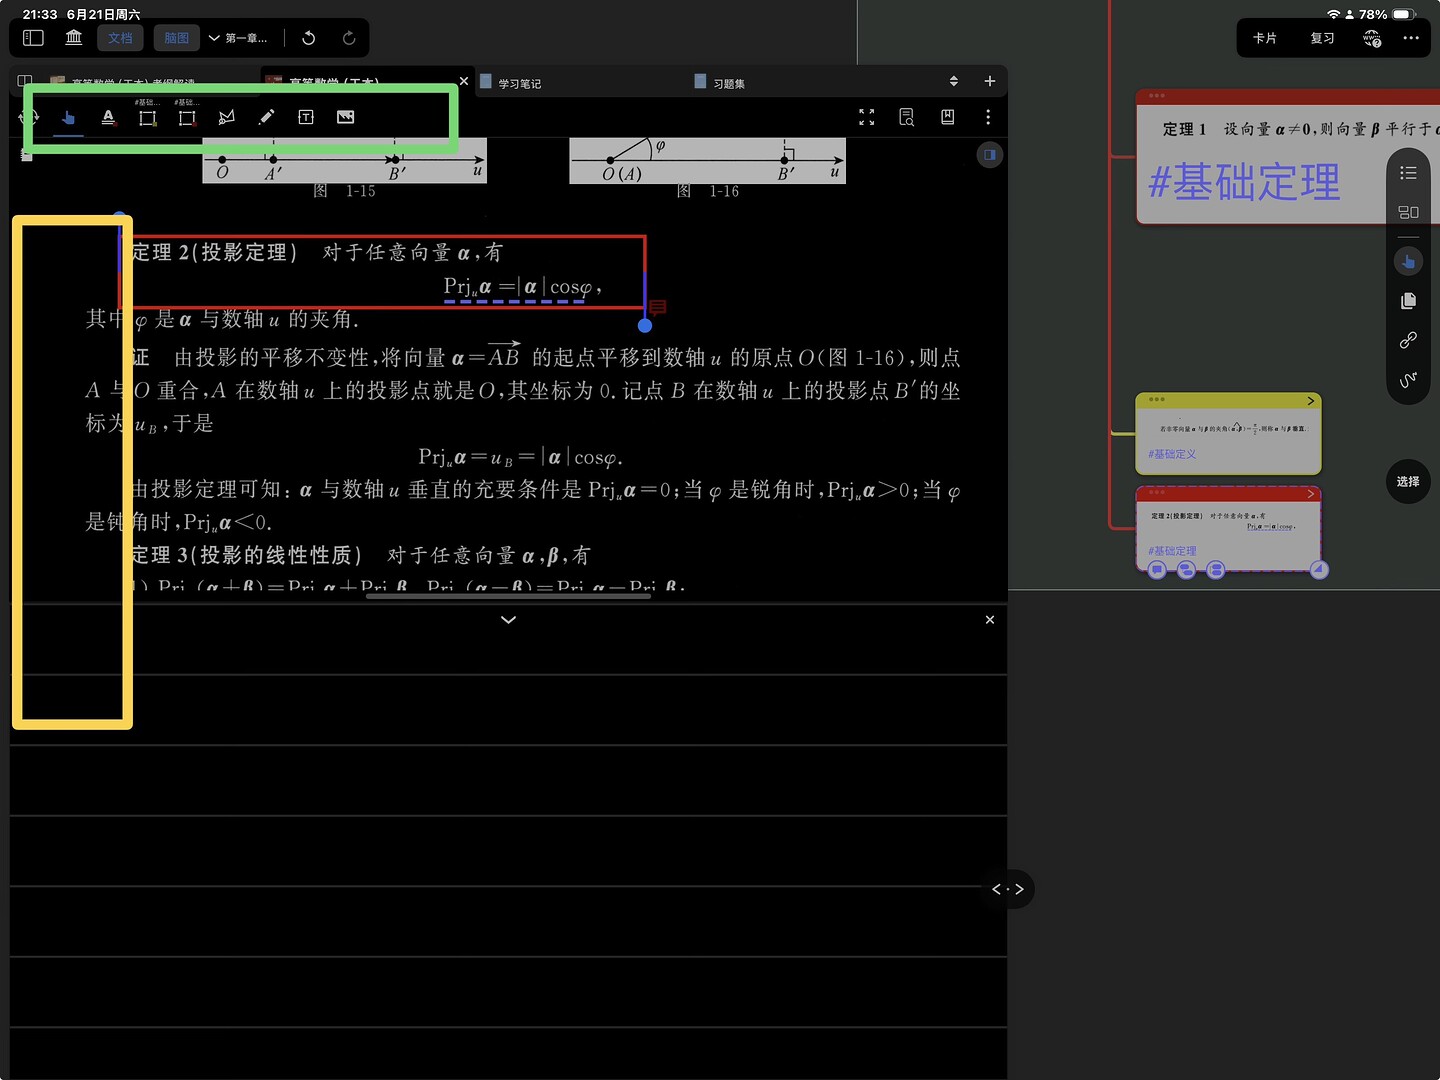Image resolution: width=1440 pixels, height=1080 pixels.
Task: Click the split-view divider arrows handle
Action: click(x=1008, y=889)
